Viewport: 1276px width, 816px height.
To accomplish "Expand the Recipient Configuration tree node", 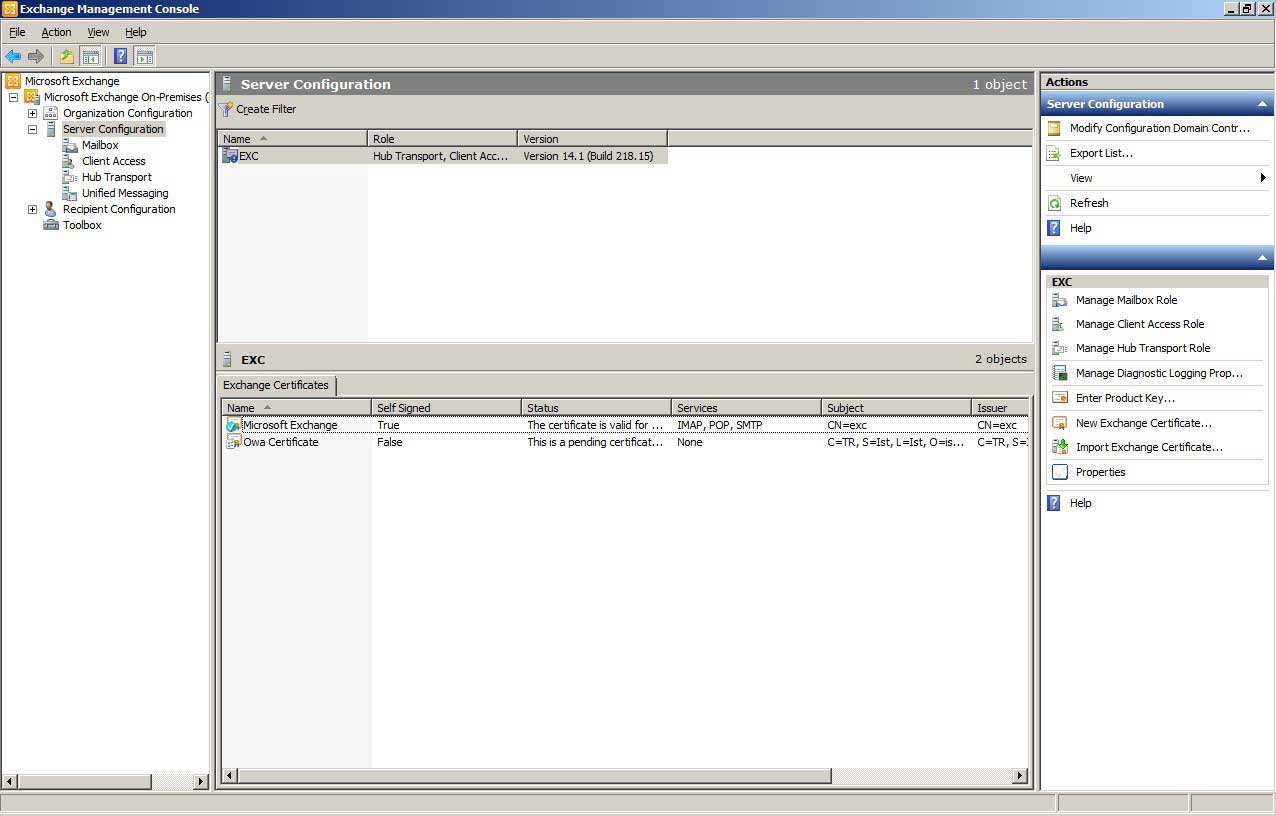I will pyautogui.click(x=32, y=209).
